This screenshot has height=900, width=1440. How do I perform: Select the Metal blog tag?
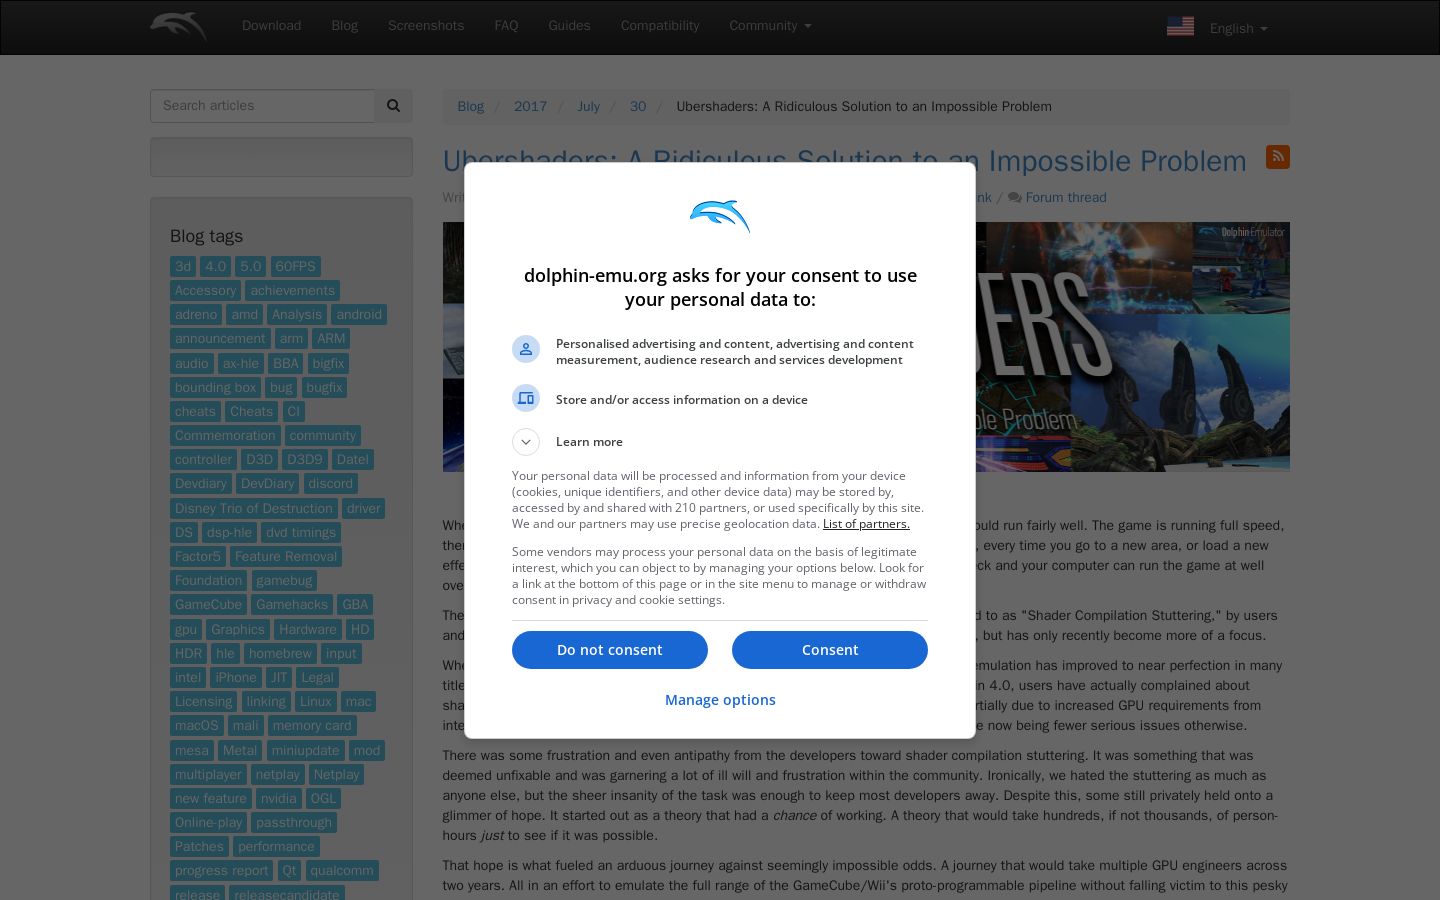click(x=240, y=750)
